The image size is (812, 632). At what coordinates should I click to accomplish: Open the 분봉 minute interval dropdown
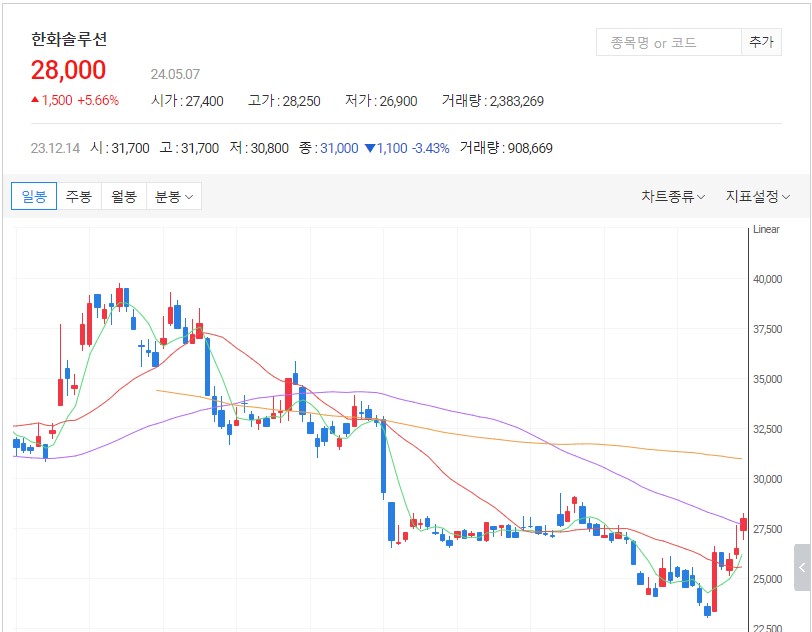(x=173, y=196)
